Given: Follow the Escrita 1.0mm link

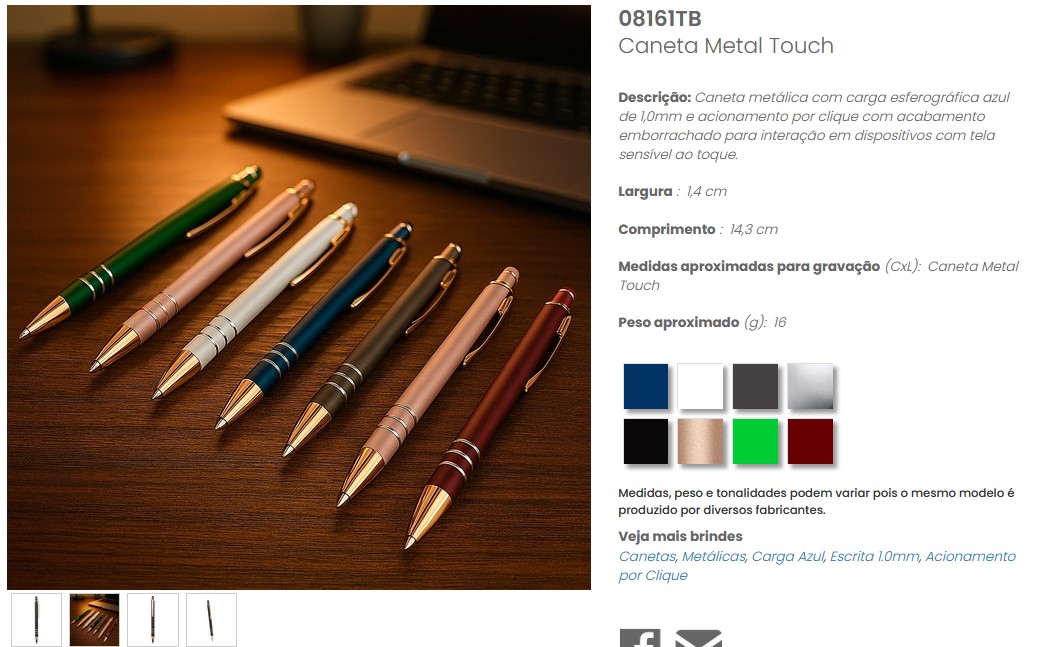Looking at the screenshot, I should coord(876,556).
